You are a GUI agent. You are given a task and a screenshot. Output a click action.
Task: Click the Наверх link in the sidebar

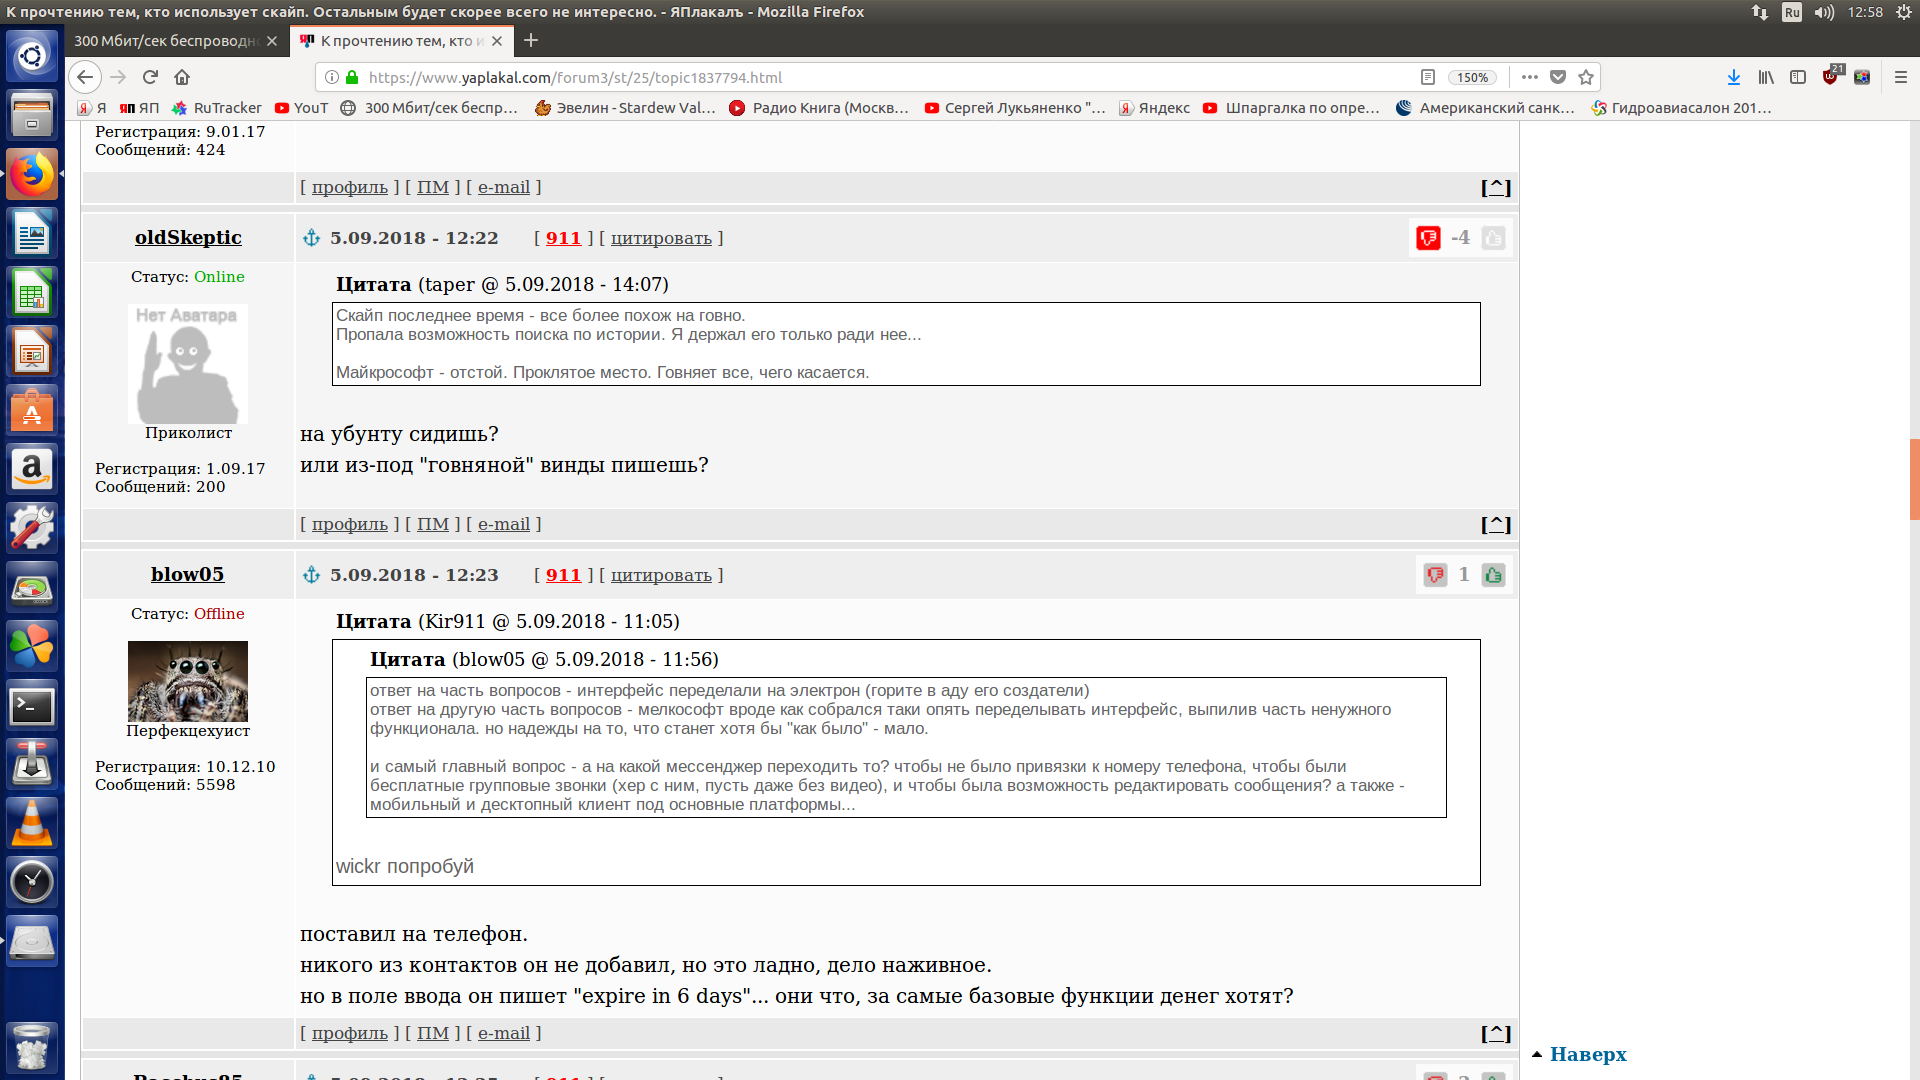[x=1588, y=1054]
